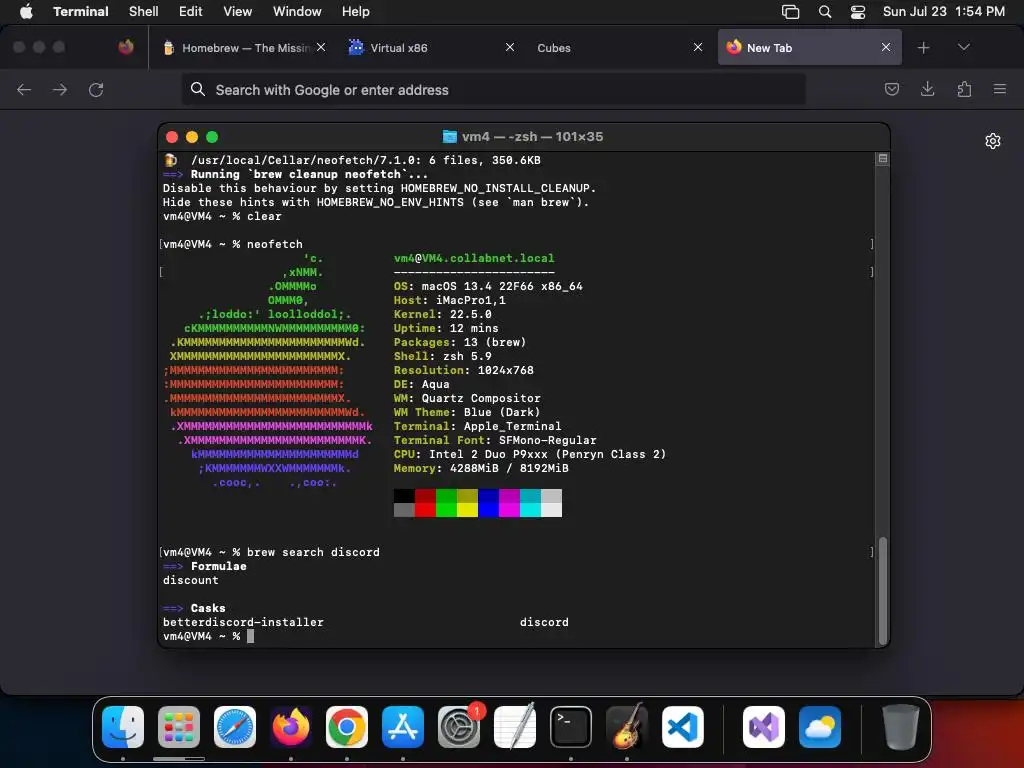
Task: Open the Window menu
Action: (x=297, y=11)
